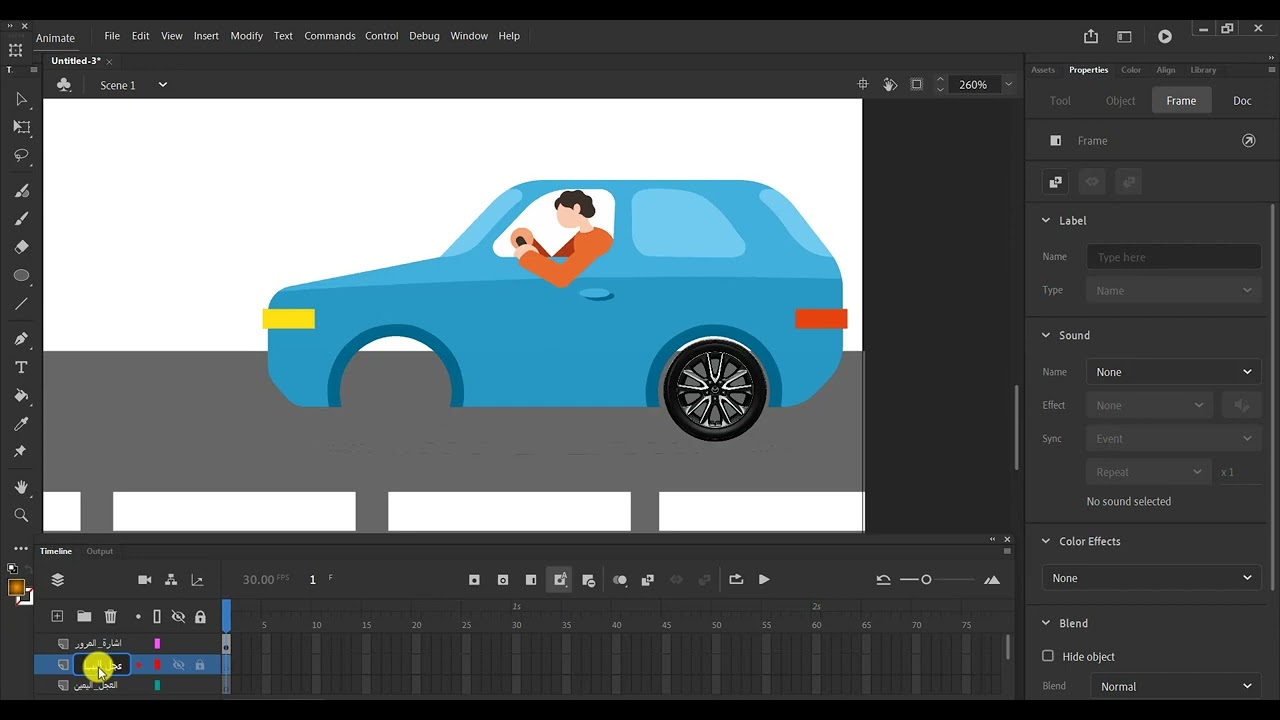Collapse the Color Effects section
Image resolution: width=1280 pixels, height=720 pixels.
click(x=1046, y=541)
